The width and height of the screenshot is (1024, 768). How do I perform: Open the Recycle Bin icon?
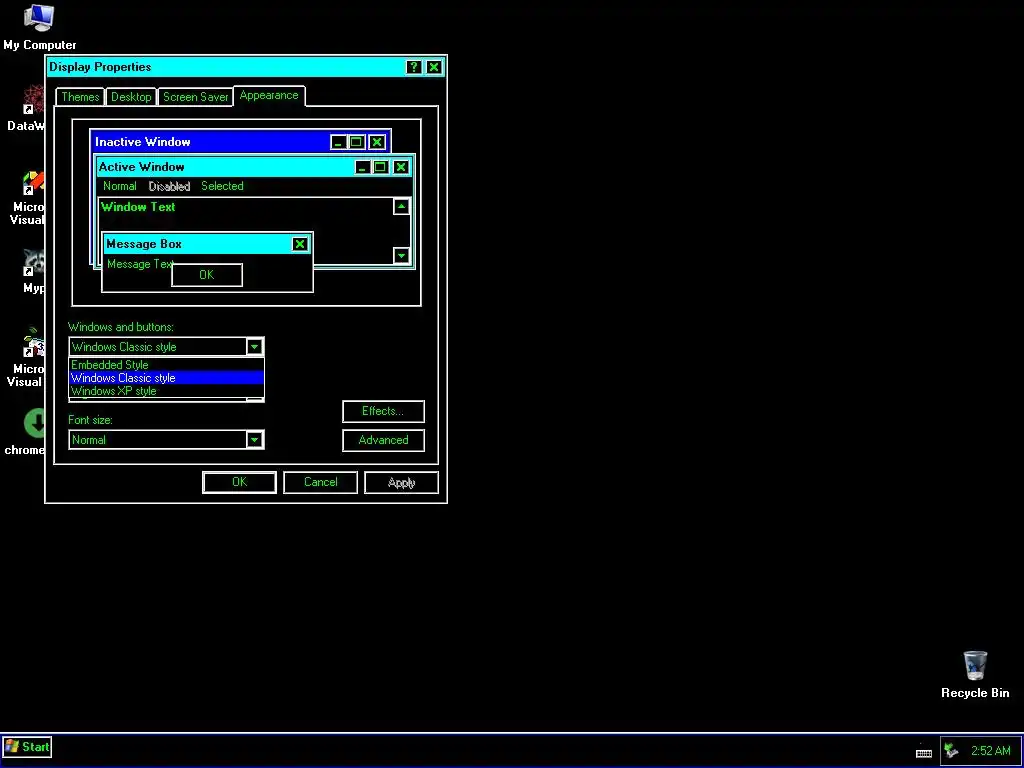pos(975,675)
